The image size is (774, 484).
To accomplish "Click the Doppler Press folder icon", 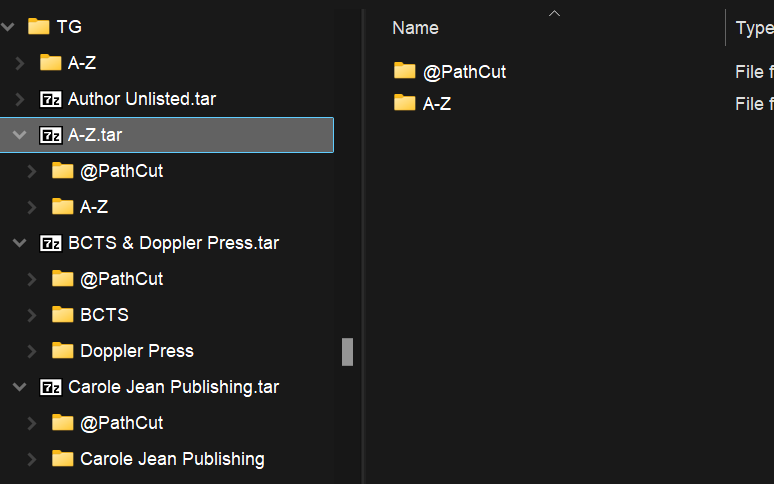I will point(63,351).
